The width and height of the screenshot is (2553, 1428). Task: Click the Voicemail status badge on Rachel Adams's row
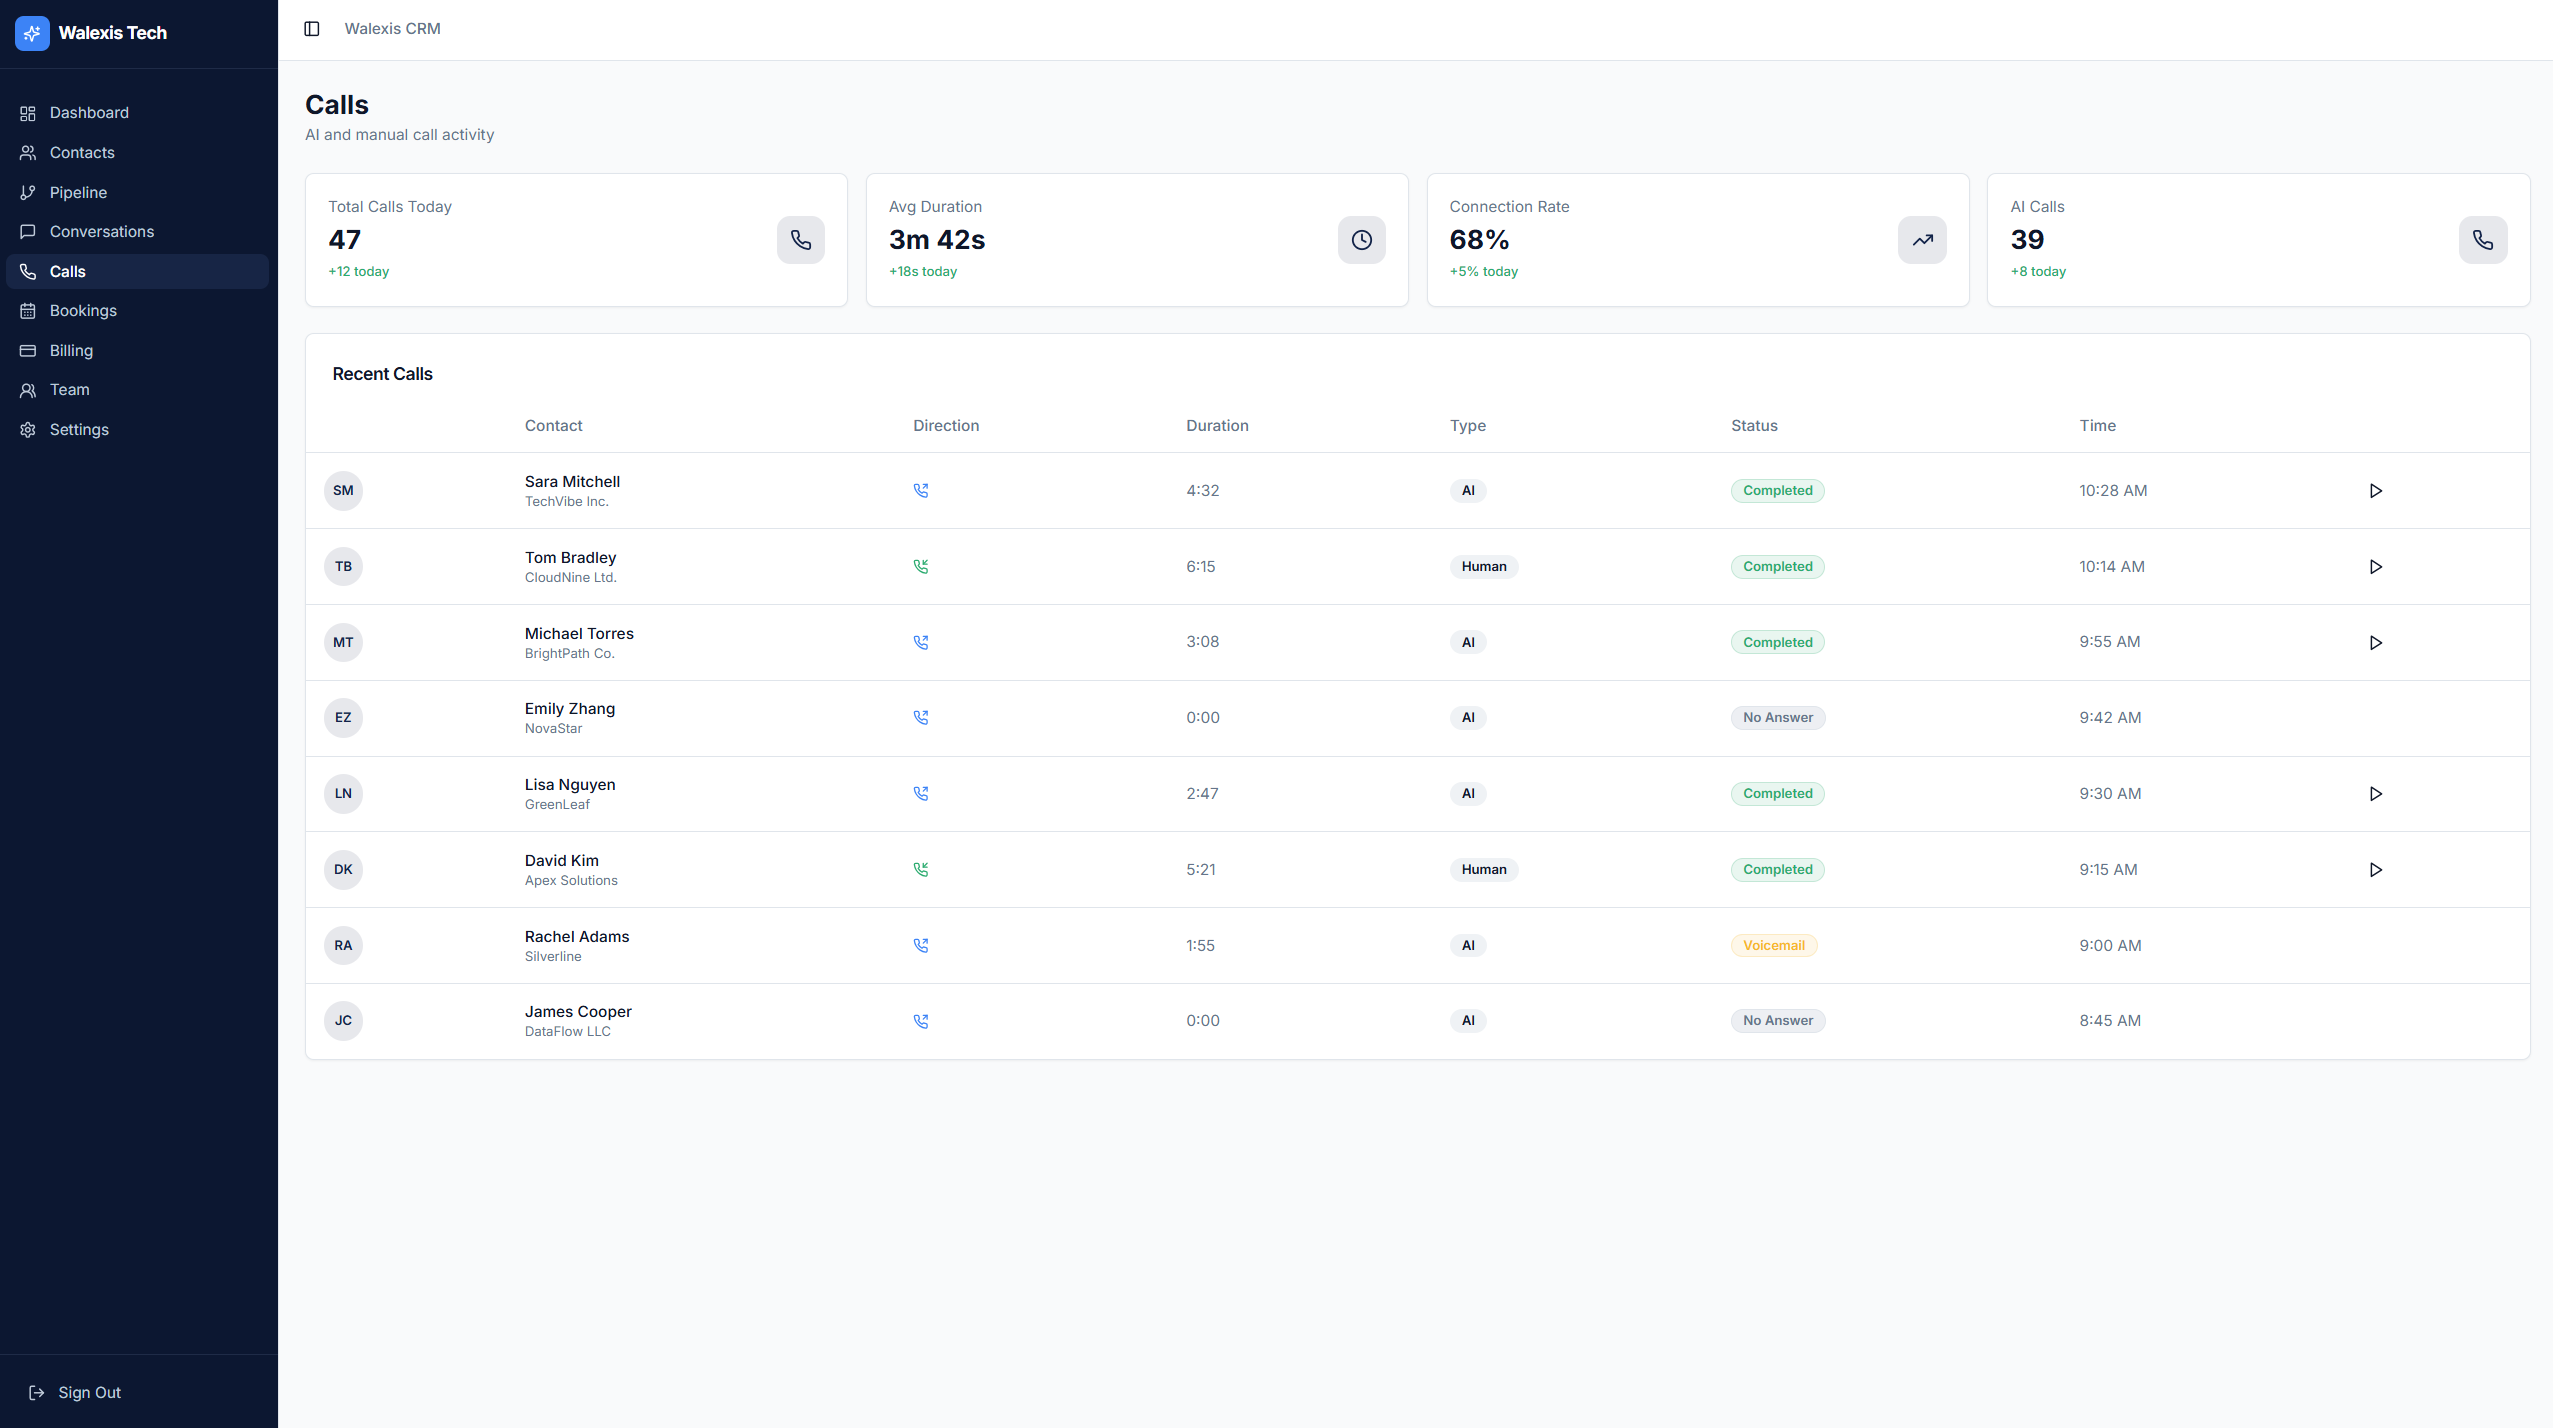pos(1774,945)
